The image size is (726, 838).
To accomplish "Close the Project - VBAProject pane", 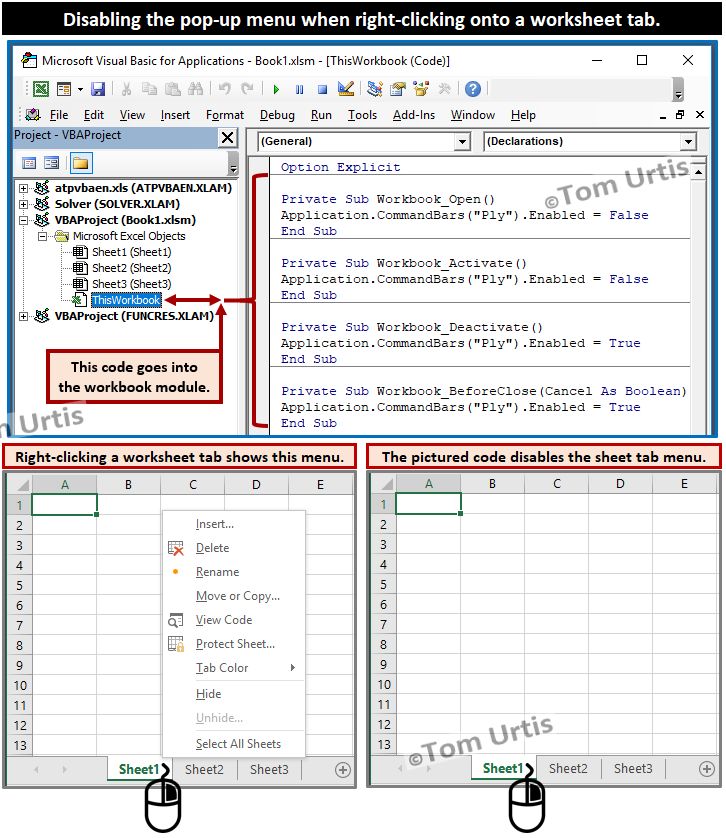I will pos(227,138).
